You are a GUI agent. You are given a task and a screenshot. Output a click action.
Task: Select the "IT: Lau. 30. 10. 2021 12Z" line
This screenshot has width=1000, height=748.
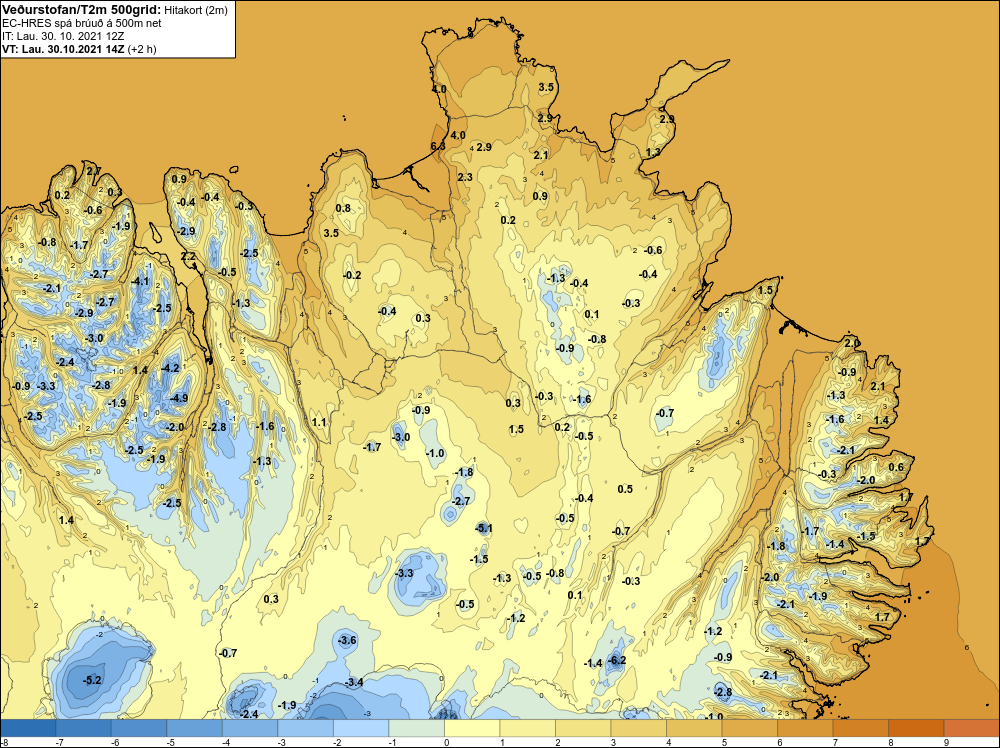coord(63,36)
